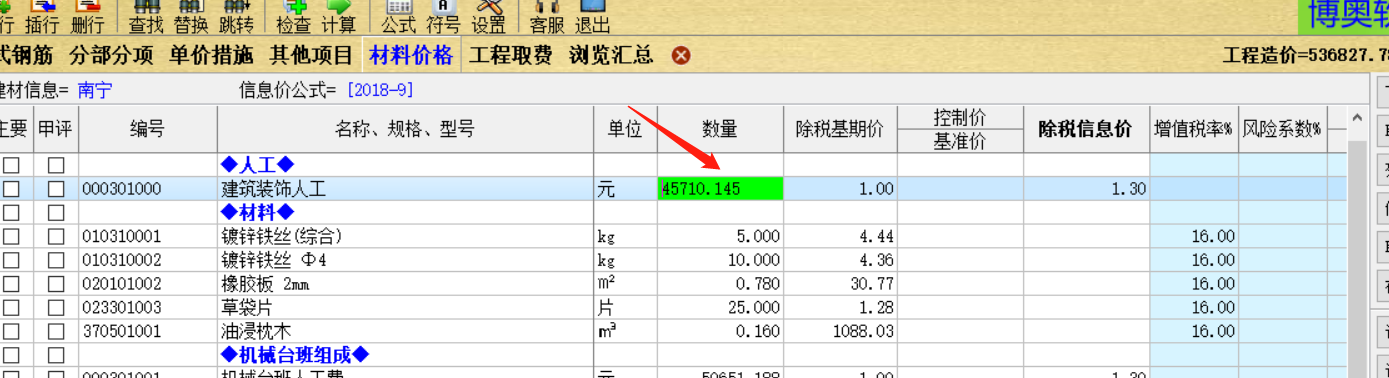Enable 主要 checkbox for 草袋片 row
Image resolution: width=1389 pixels, height=378 pixels.
tap(11, 308)
